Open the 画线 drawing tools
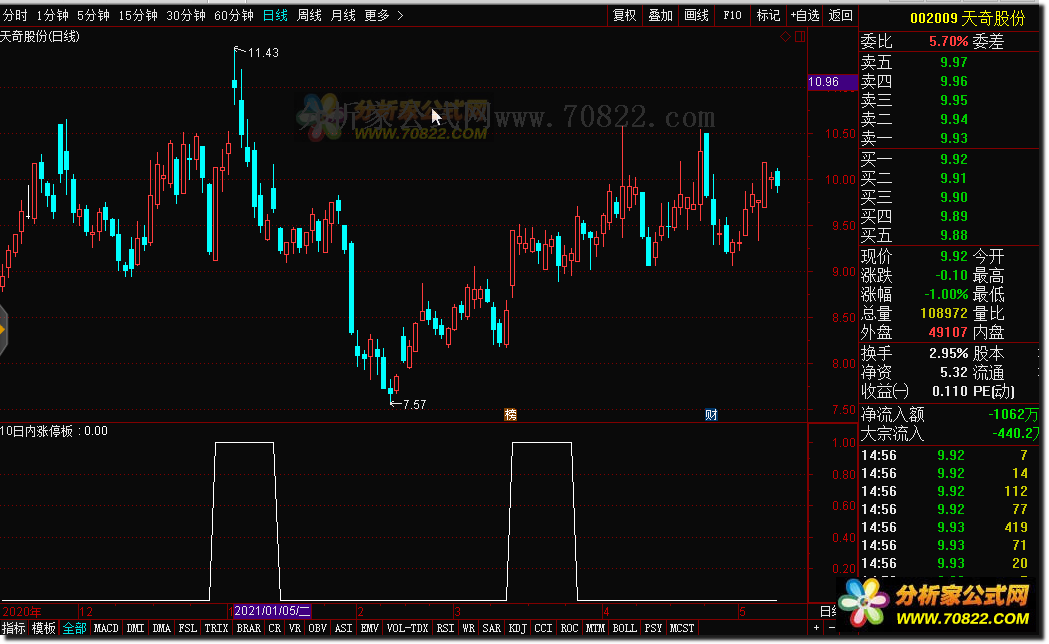The height and width of the screenshot is (644, 1049). click(x=696, y=15)
